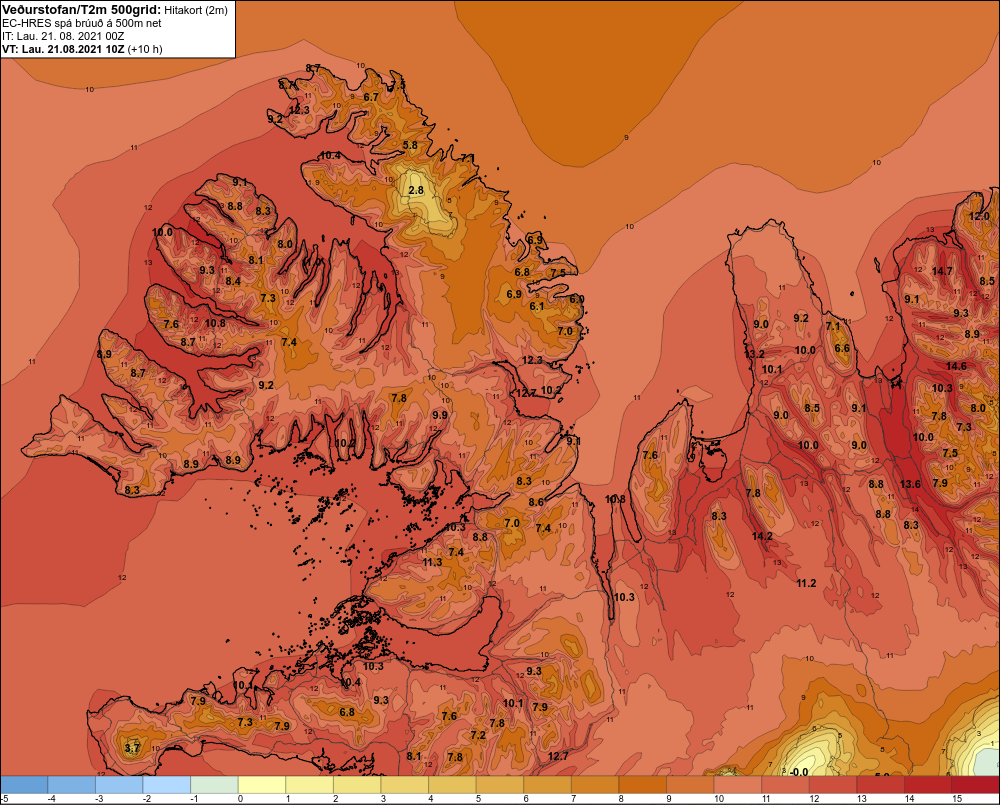Click the 2.8 temperature value on the glacier
Screen dimensions: 1000x805
coord(416,190)
